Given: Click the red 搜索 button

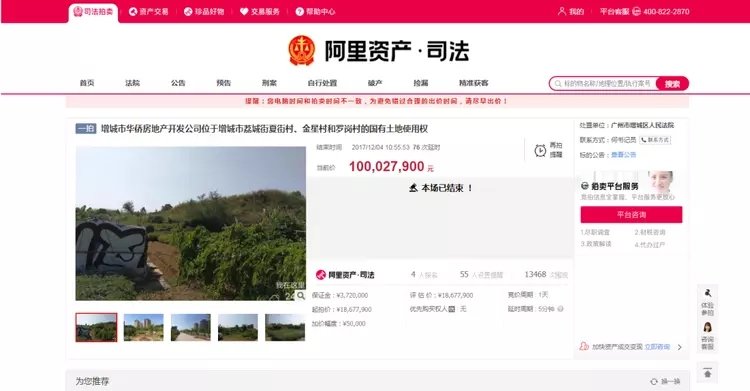Looking at the screenshot, I should (672, 84).
